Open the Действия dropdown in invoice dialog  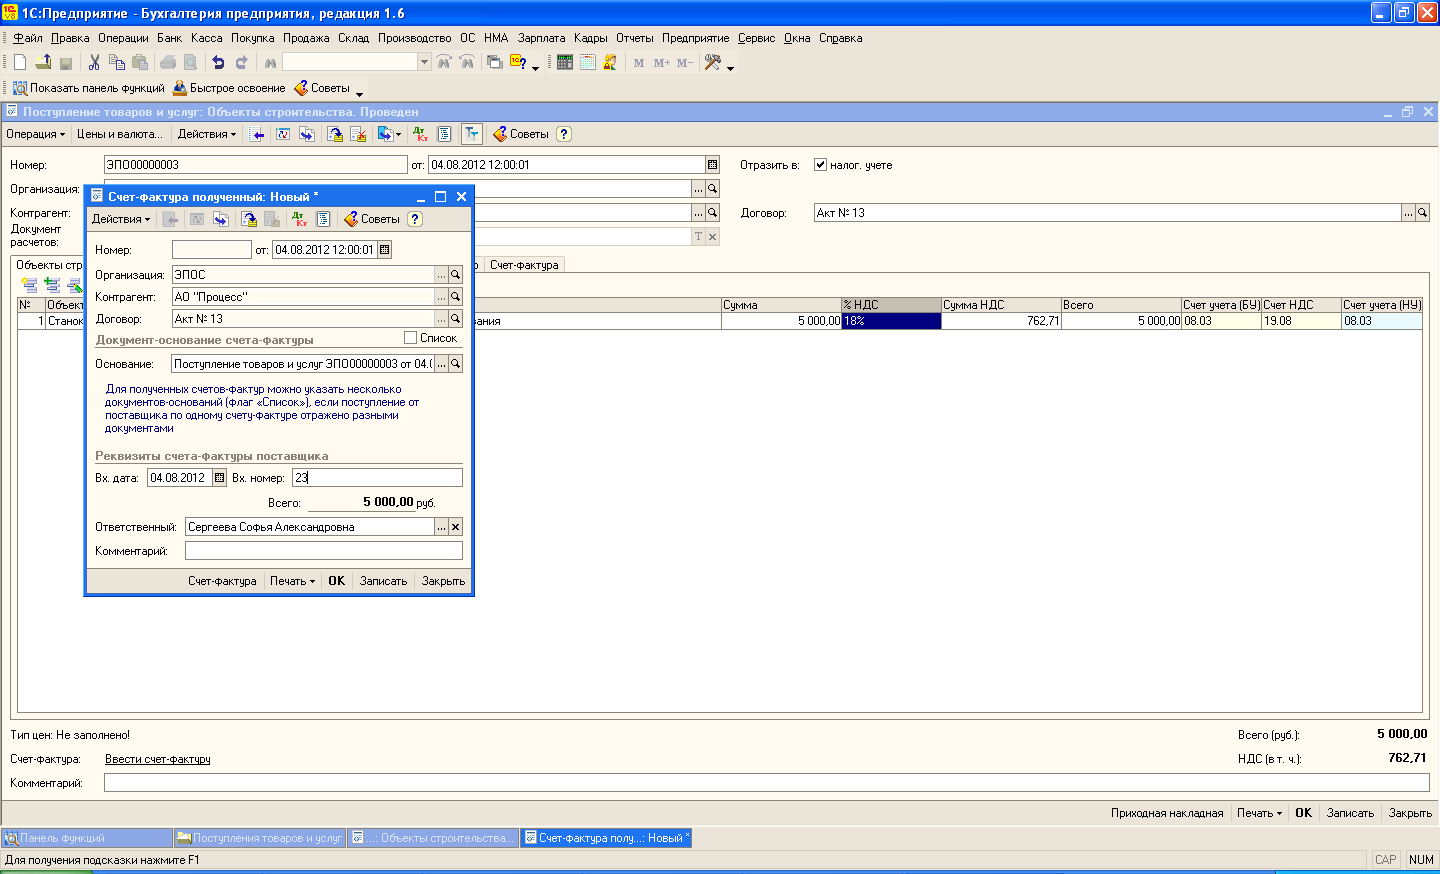point(121,219)
